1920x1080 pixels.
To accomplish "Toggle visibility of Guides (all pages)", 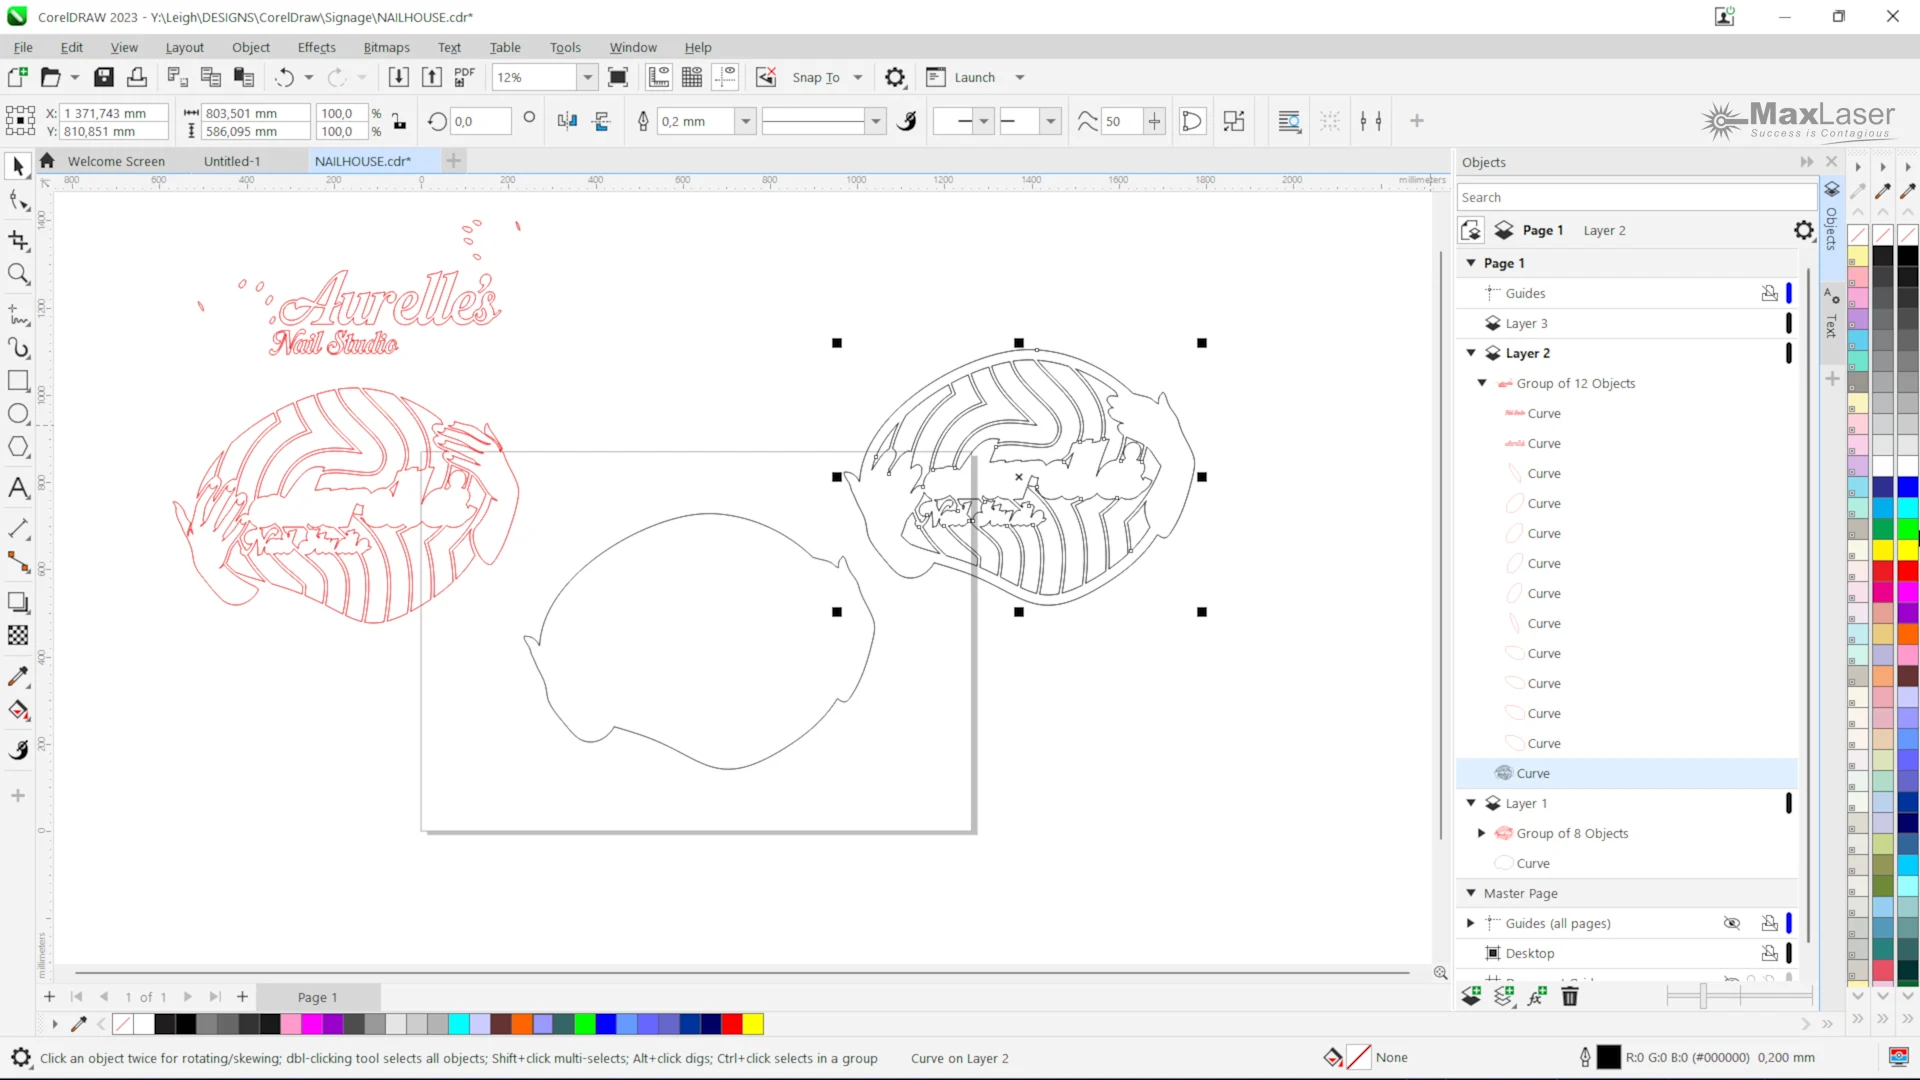I will 1732,923.
